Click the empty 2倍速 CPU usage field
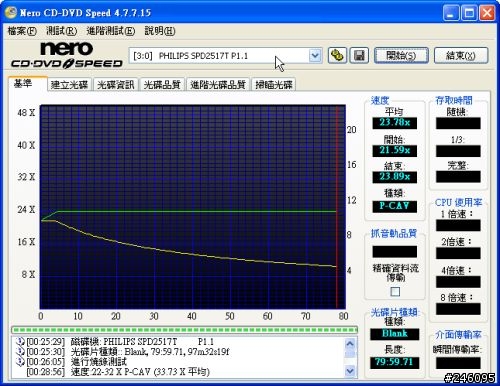The height and width of the screenshot is (386, 500). pos(458,253)
